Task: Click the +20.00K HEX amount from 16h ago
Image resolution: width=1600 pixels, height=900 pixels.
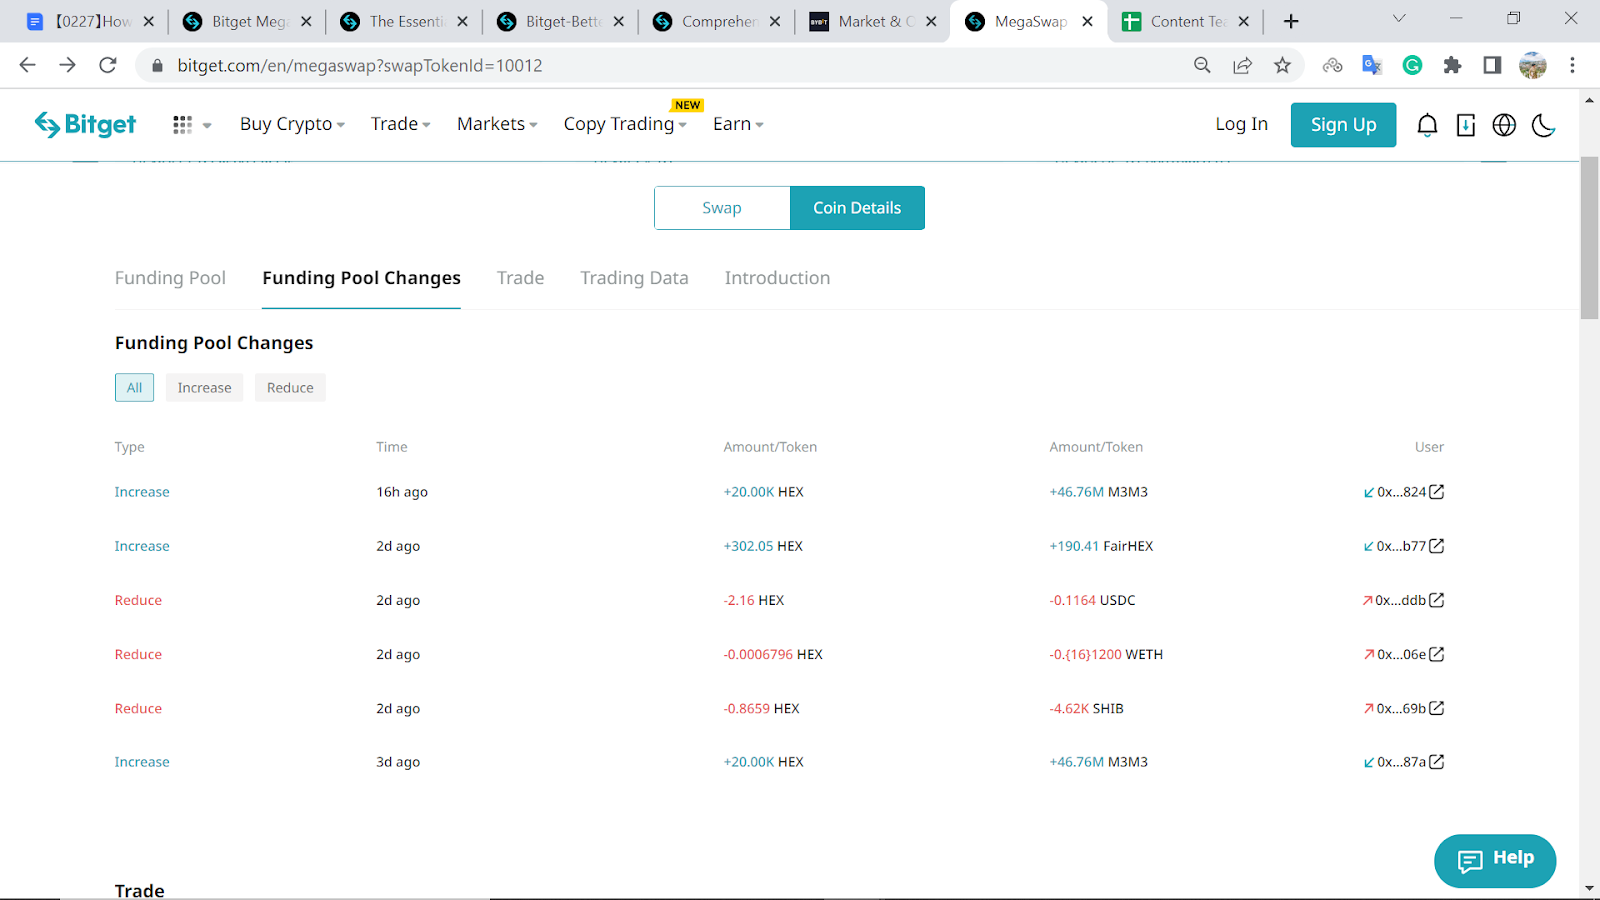Action: (763, 492)
